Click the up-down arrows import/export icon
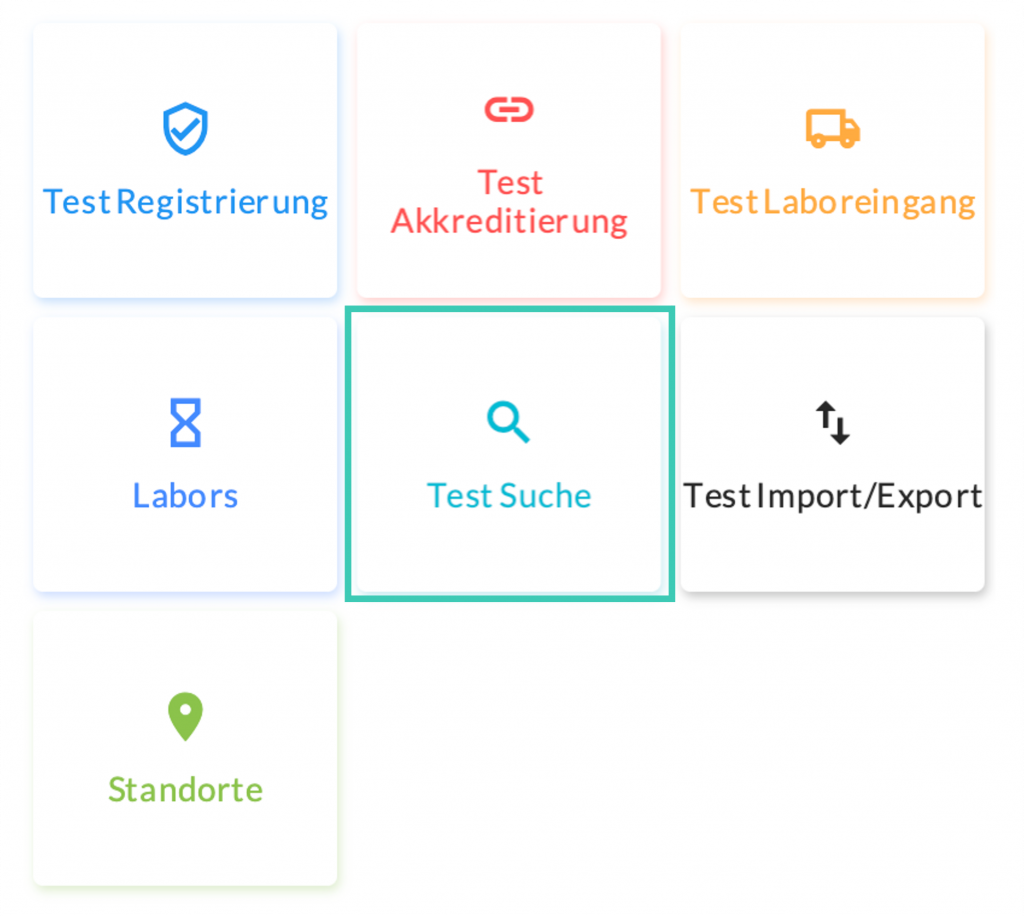1024x916 pixels. pyautogui.click(x=832, y=422)
